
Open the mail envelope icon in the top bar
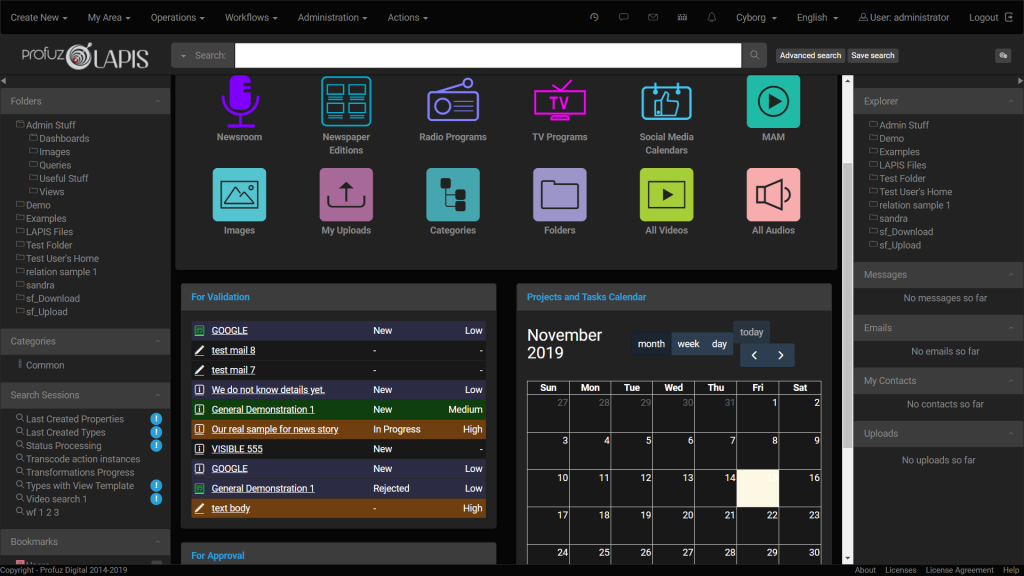click(x=652, y=16)
